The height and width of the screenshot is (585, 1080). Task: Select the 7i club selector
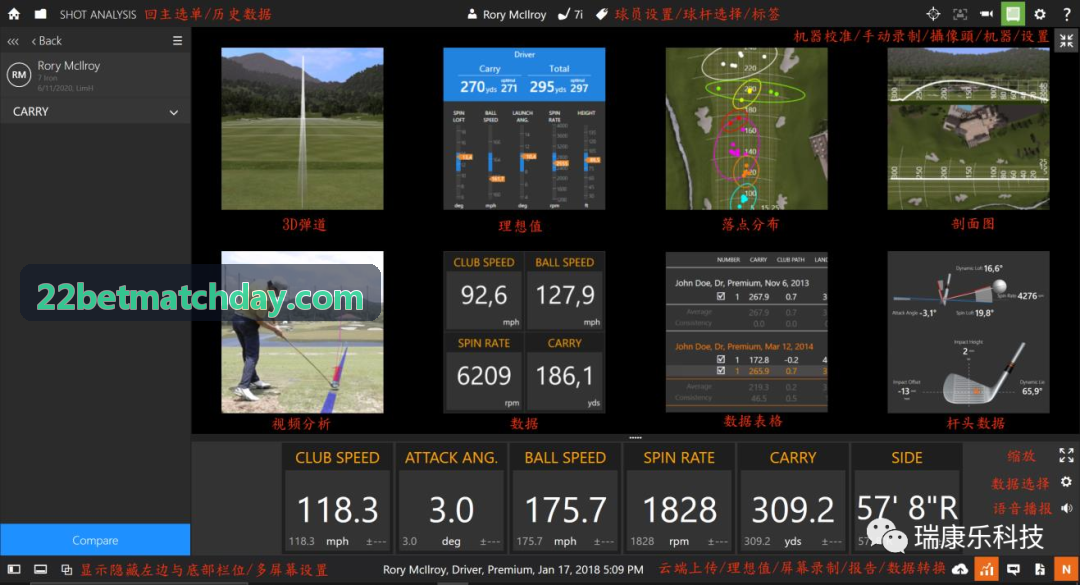(x=570, y=14)
